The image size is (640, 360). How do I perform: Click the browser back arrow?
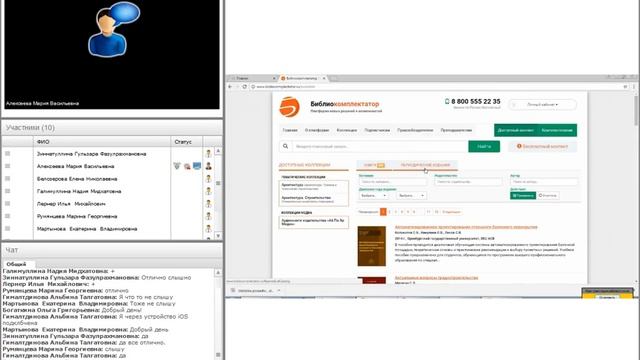[x=230, y=87]
